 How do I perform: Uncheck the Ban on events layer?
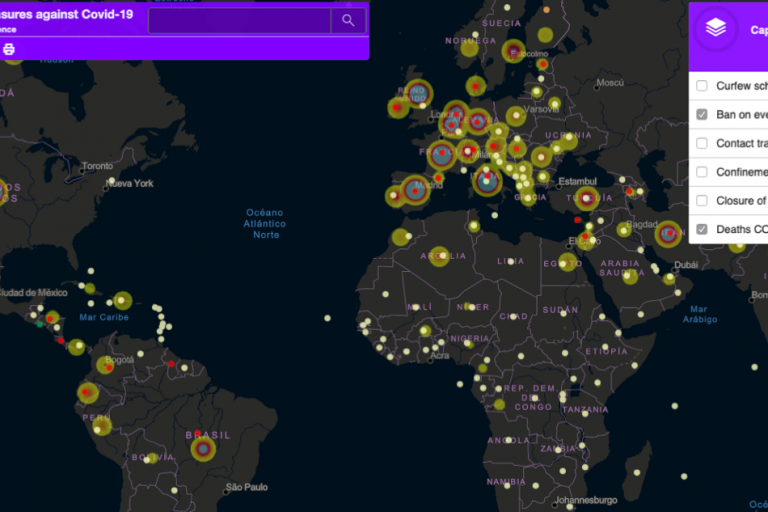702,115
